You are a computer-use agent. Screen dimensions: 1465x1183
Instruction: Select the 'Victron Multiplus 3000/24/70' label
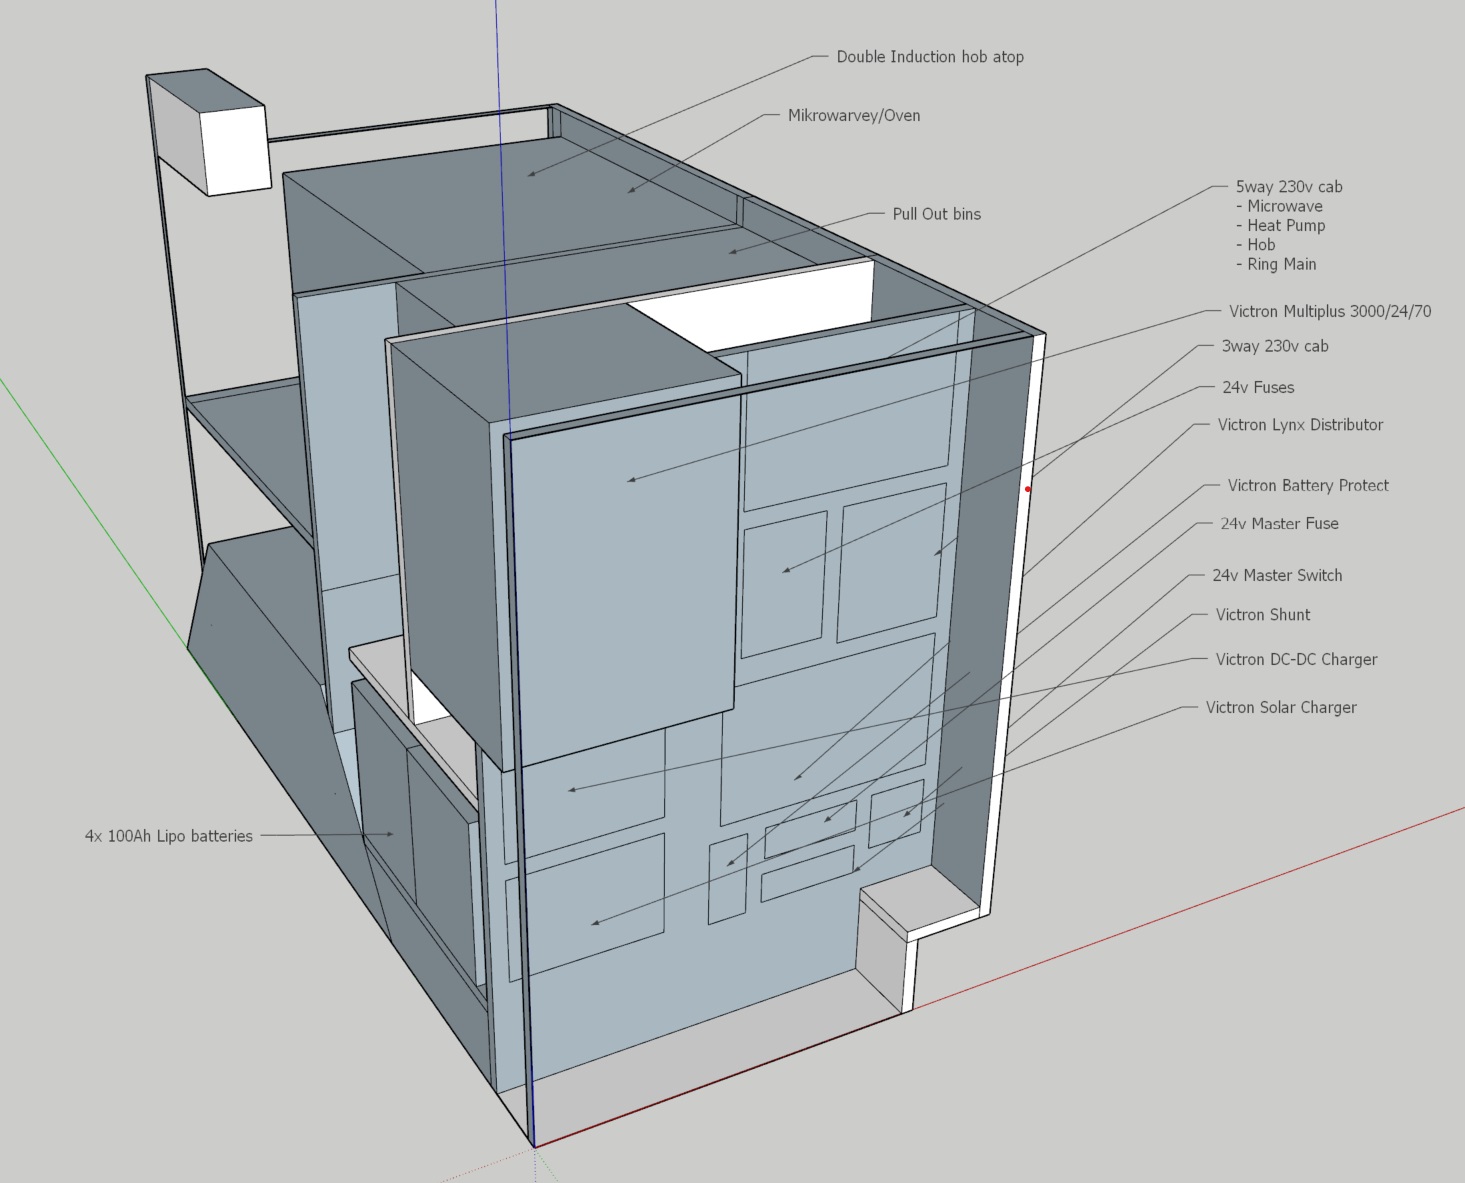pyautogui.click(x=1329, y=311)
